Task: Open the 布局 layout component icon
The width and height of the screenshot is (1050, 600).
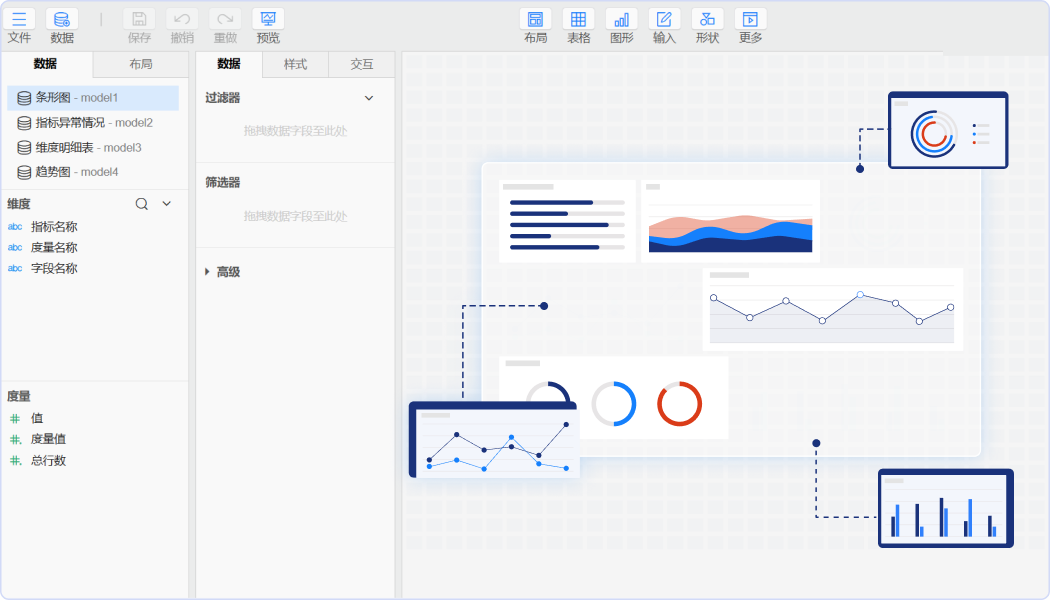Action: click(x=535, y=19)
